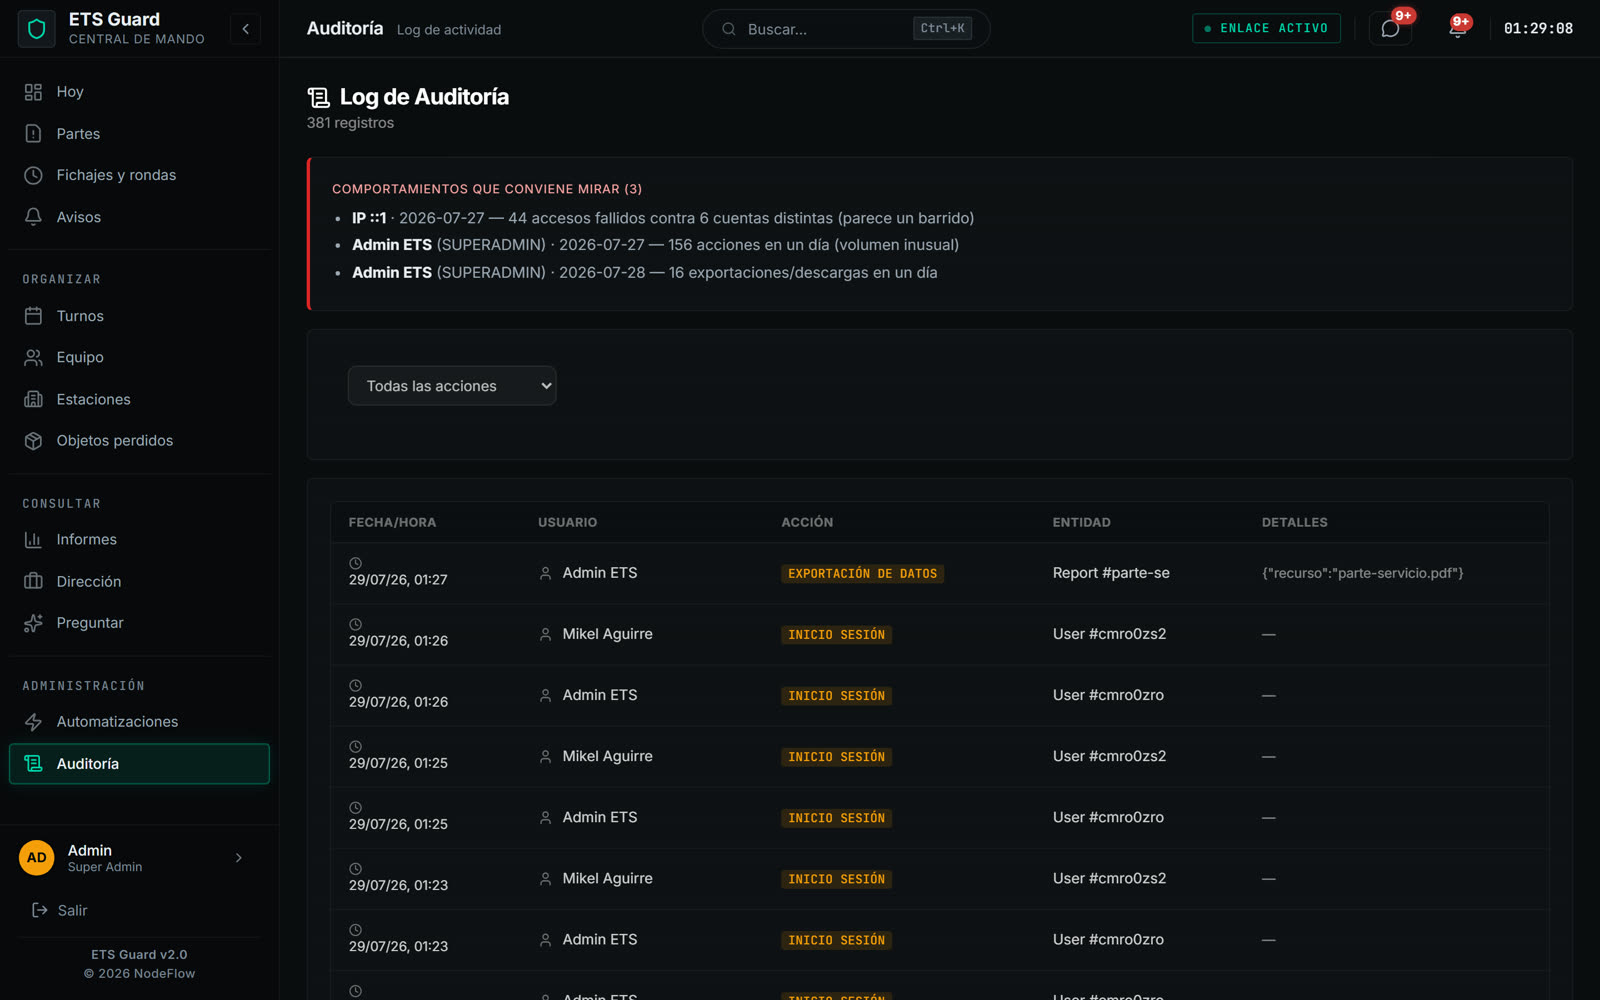This screenshot has width=1600, height=1000.
Task: Expand the Admin profile chevron
Action: 238,858
